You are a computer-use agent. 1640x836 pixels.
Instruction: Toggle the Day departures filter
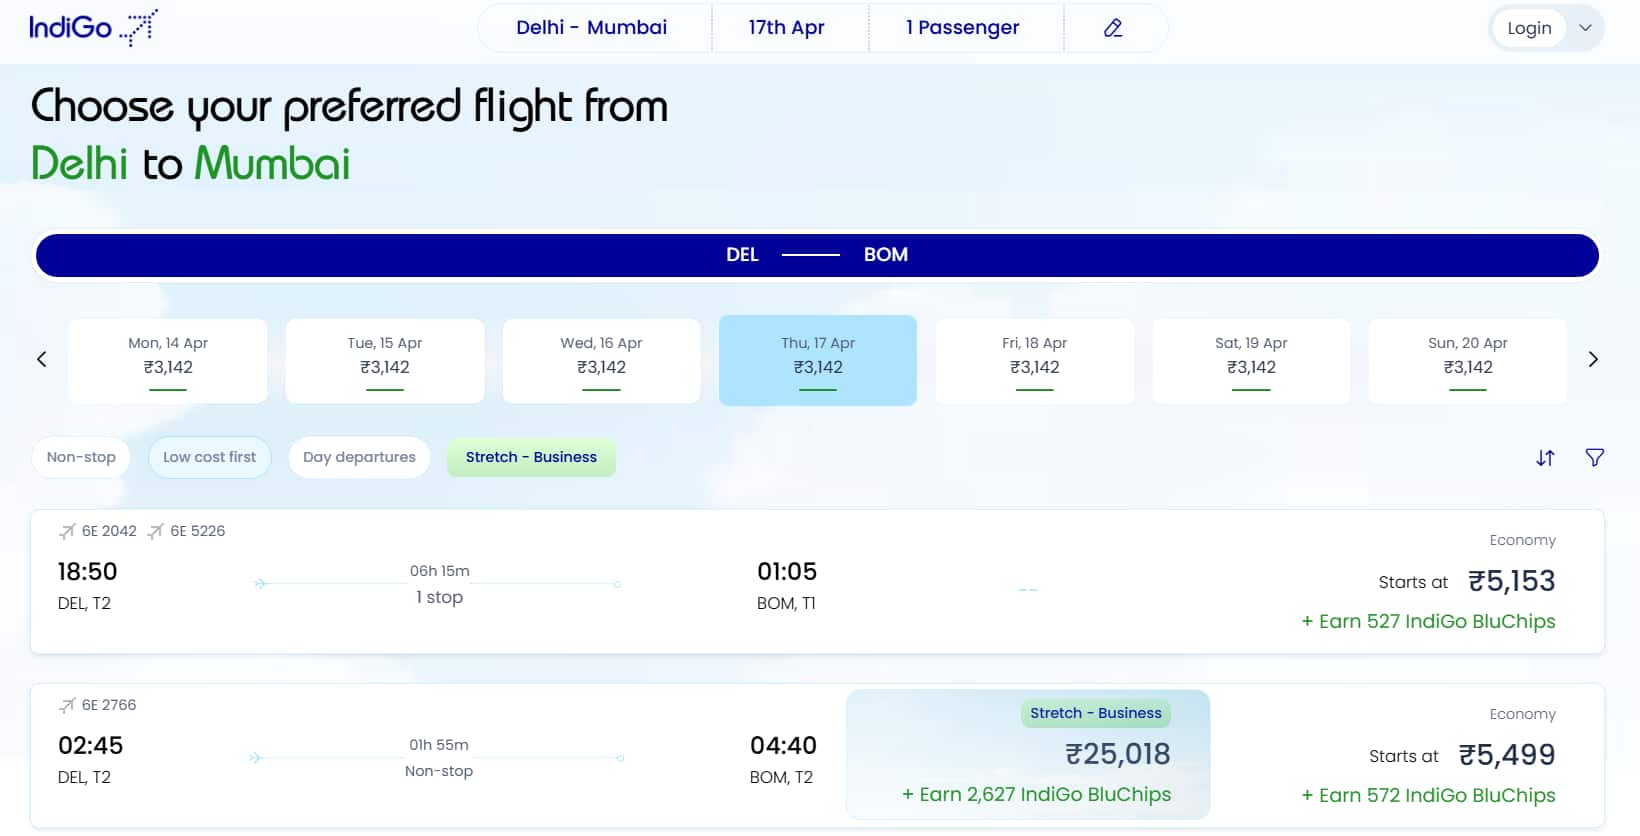(359, 457)
